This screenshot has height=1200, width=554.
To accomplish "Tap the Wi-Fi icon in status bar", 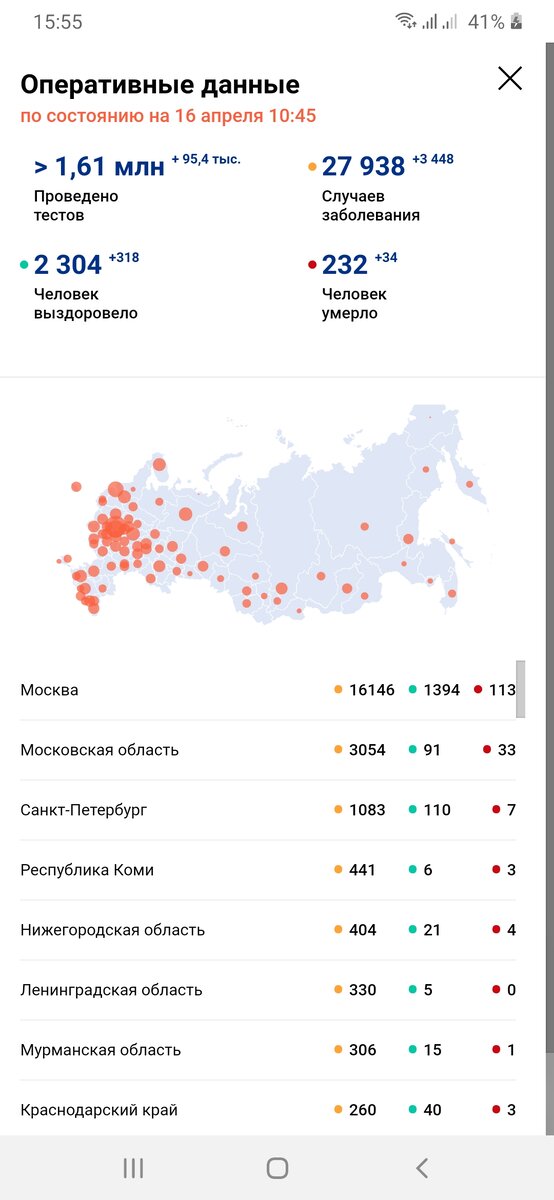I will point(405,21).
